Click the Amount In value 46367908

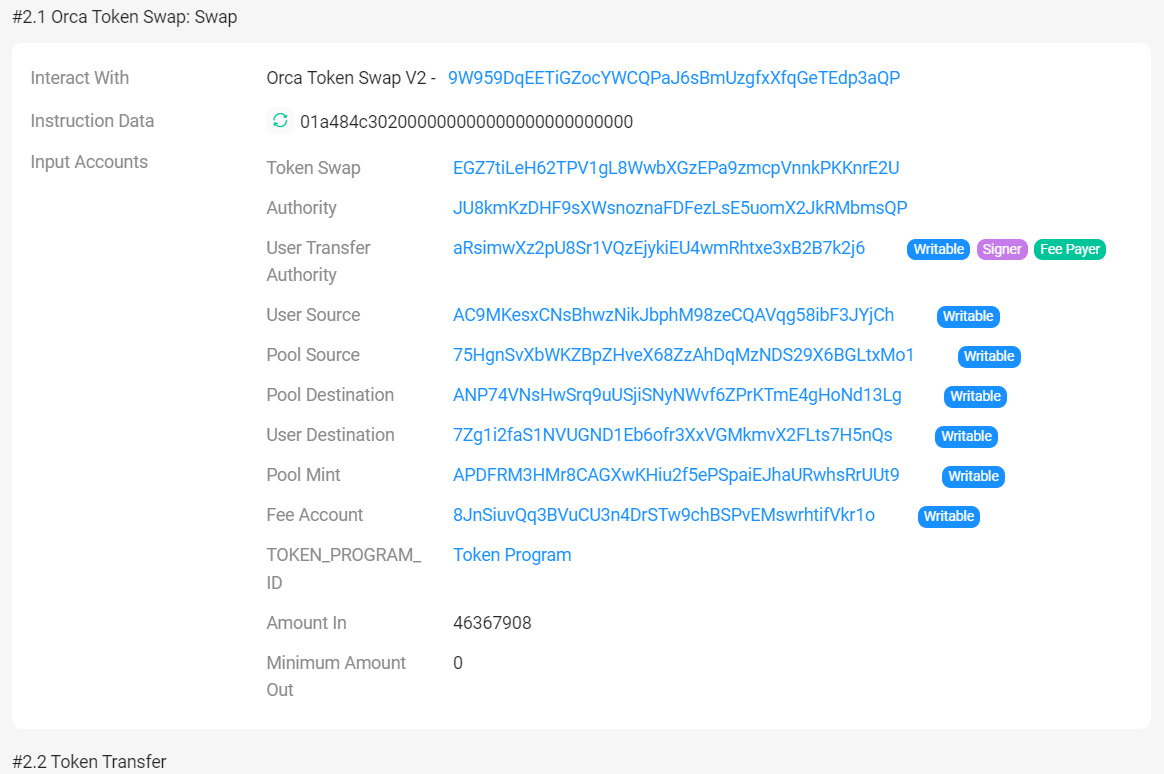492,623
